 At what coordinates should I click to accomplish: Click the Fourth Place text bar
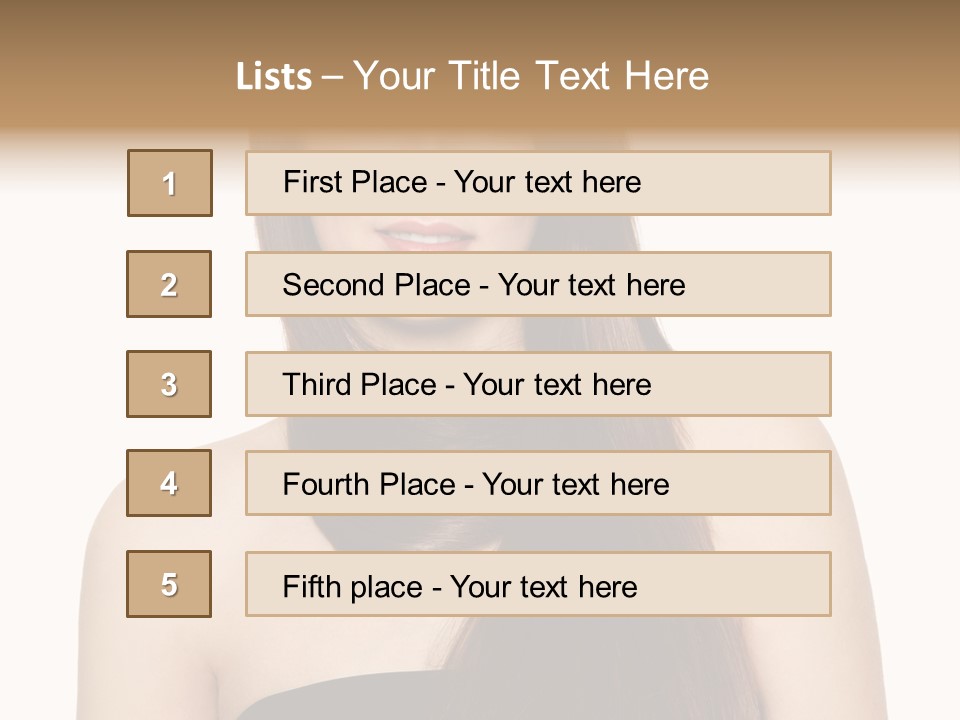[538, 483]
